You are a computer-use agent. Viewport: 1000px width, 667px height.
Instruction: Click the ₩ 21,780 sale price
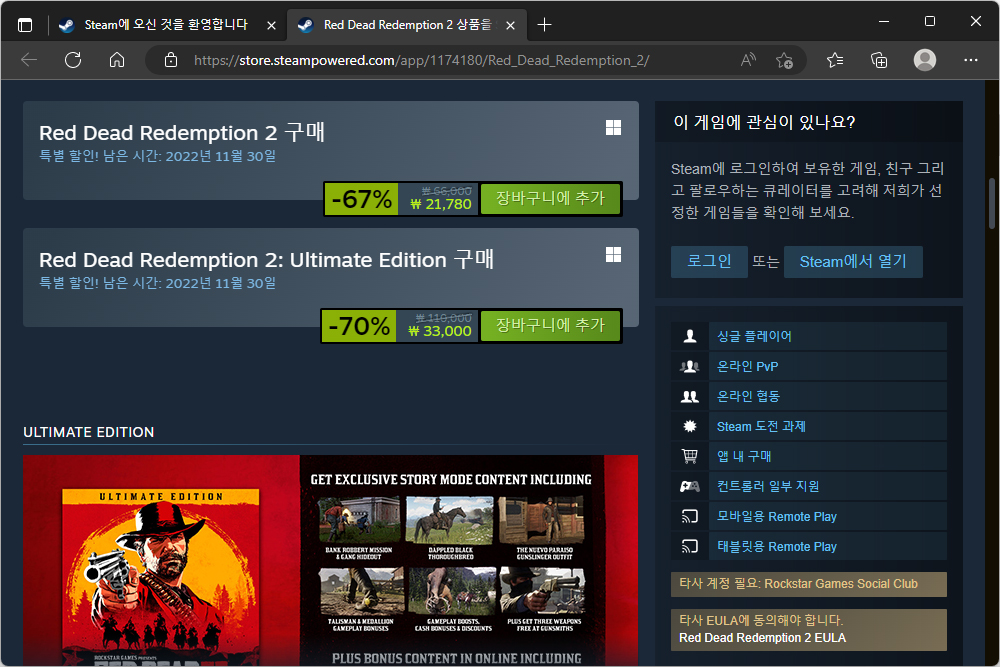click(x=441, y=204)
